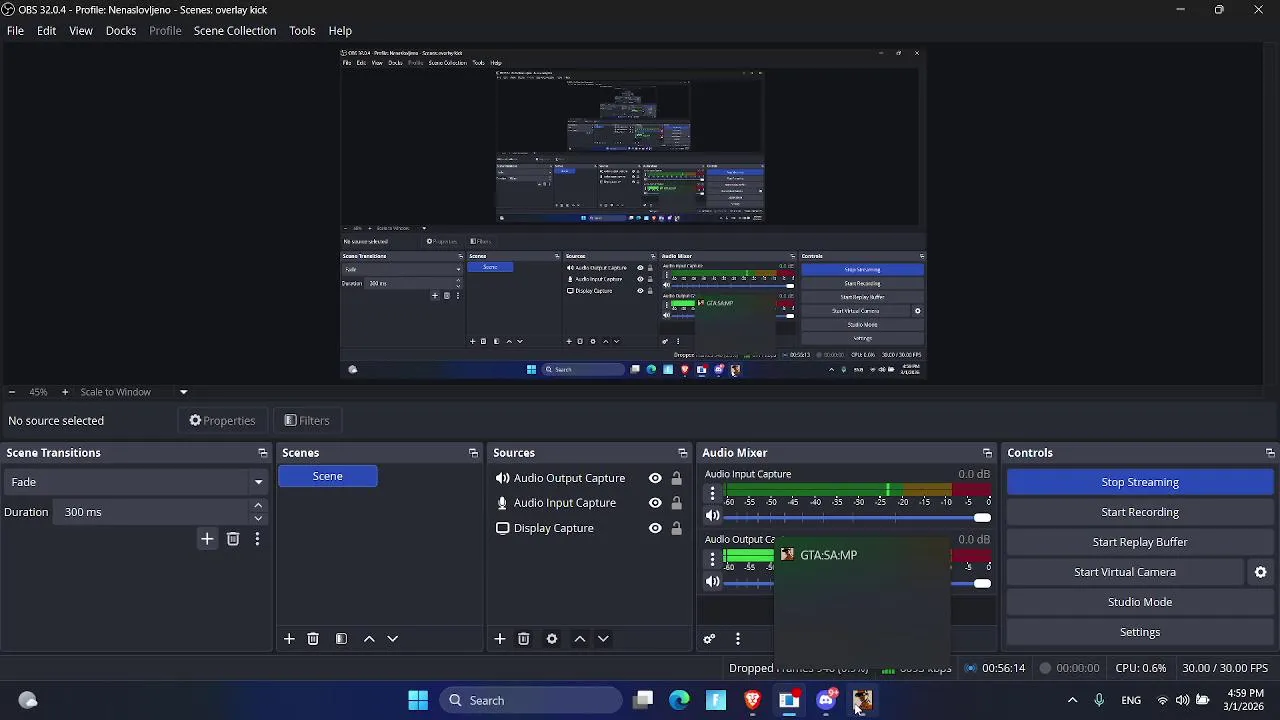Undock the Scene Transitions panel
Image resolution: width=1280 pixels, height=720 pixels.
(262, 453)
